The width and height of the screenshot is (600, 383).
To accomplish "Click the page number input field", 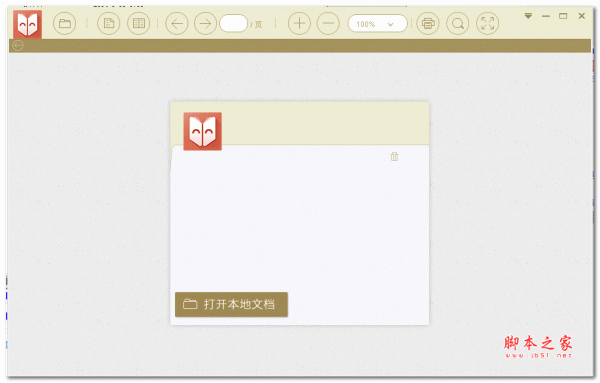I will coord(233,24).
